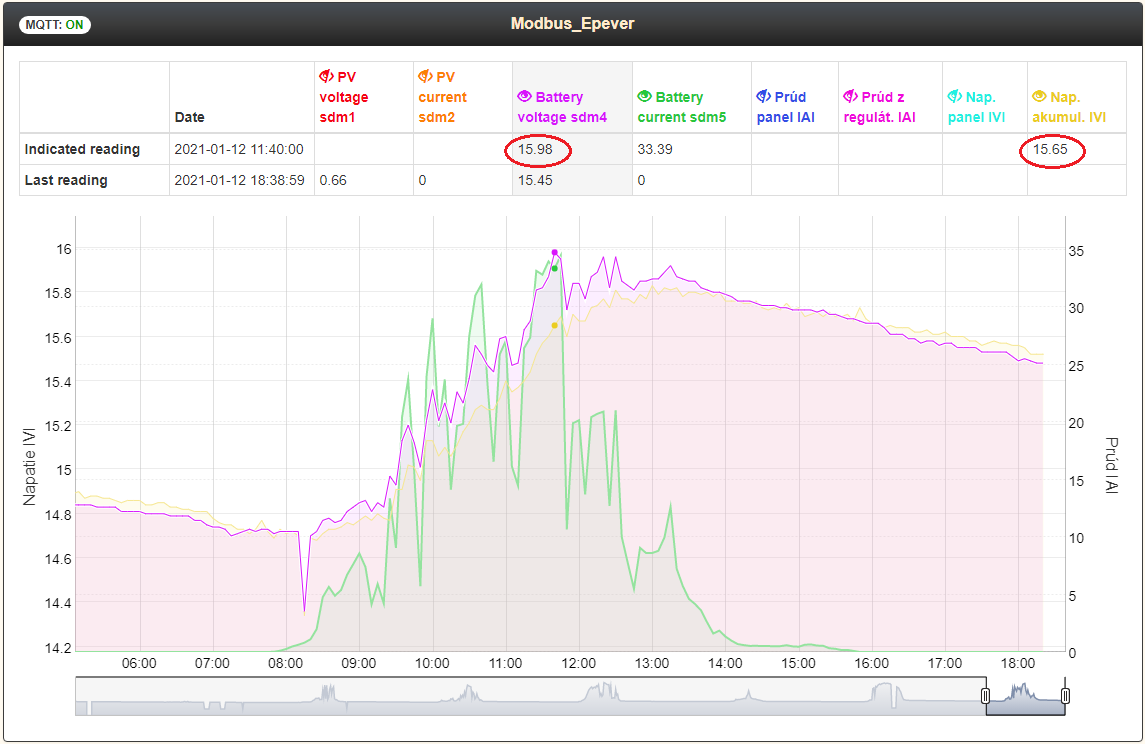Click the green data point near peak
This screenshot has width=1145, height=744.
point(554,269)
